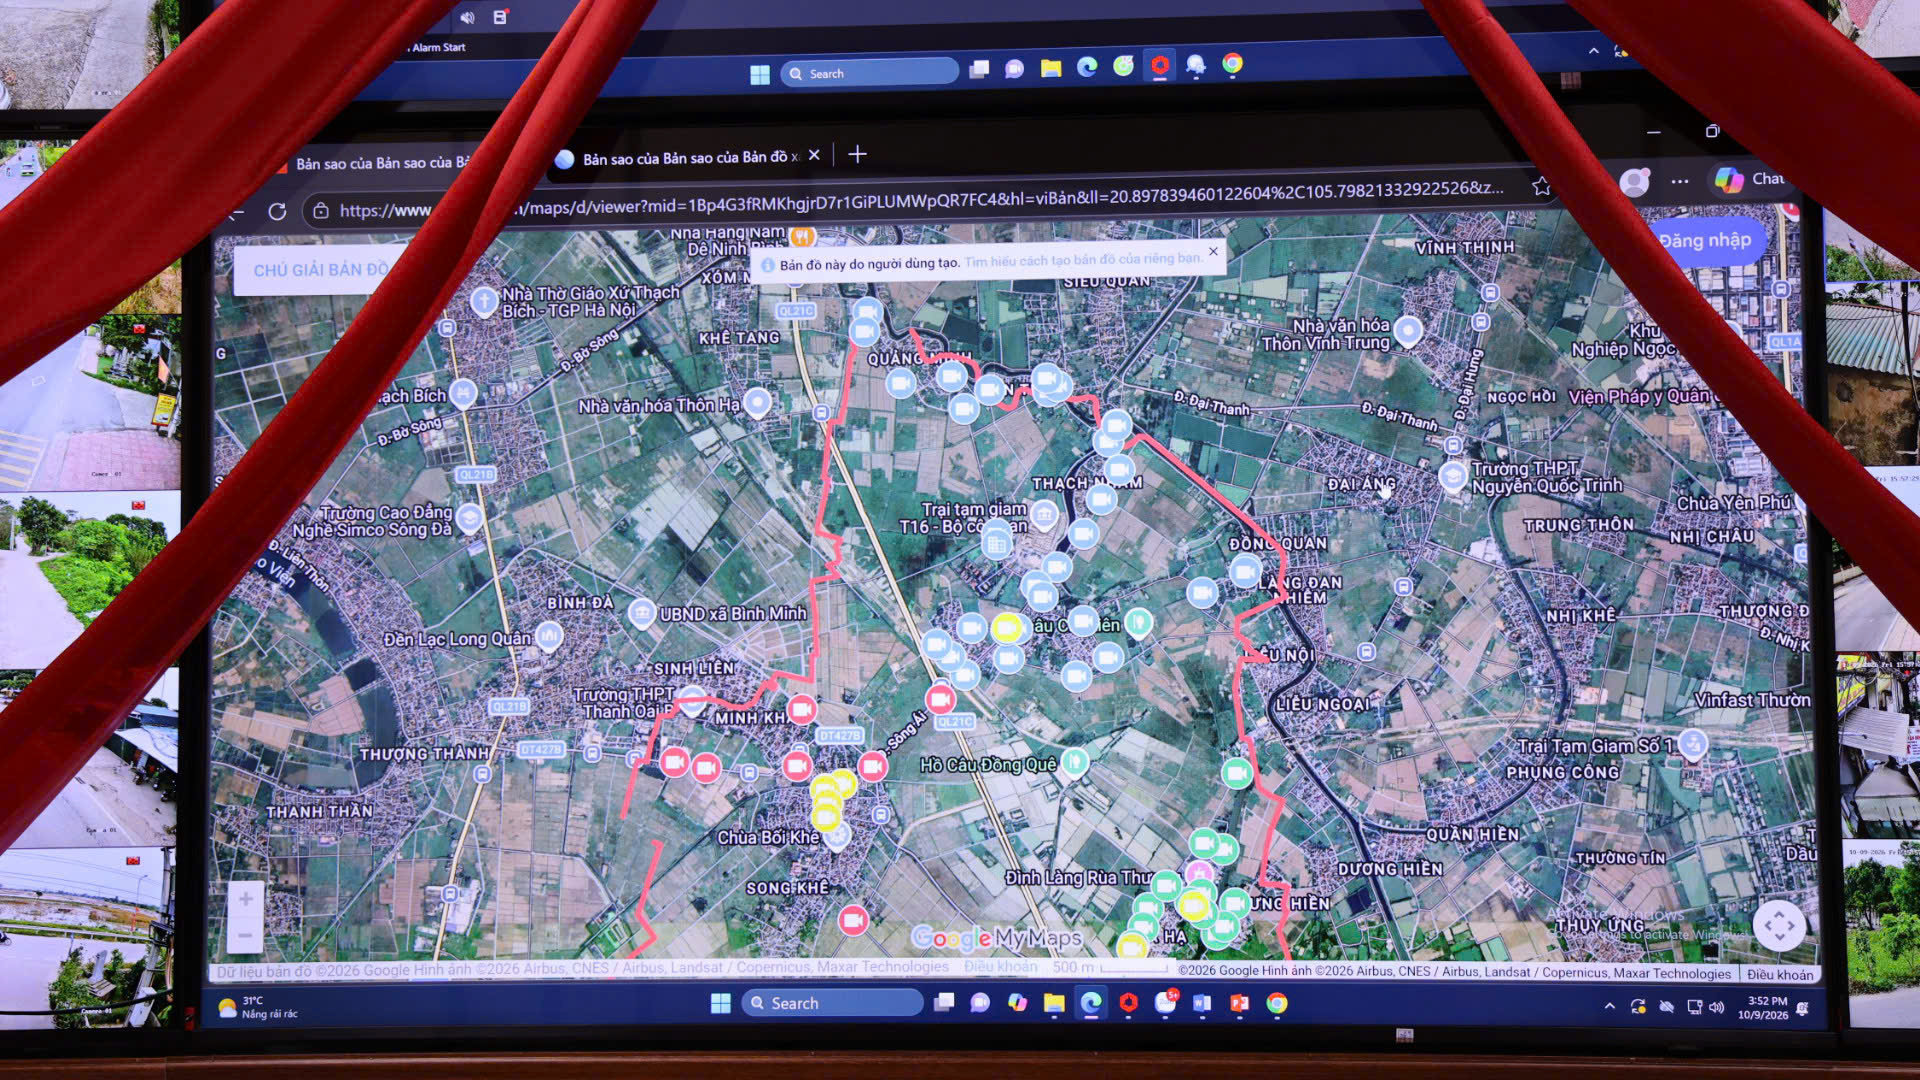Add this page to favorites with the star icon
This screenshot has width=1920, height=1080.
coord(1541,186)
